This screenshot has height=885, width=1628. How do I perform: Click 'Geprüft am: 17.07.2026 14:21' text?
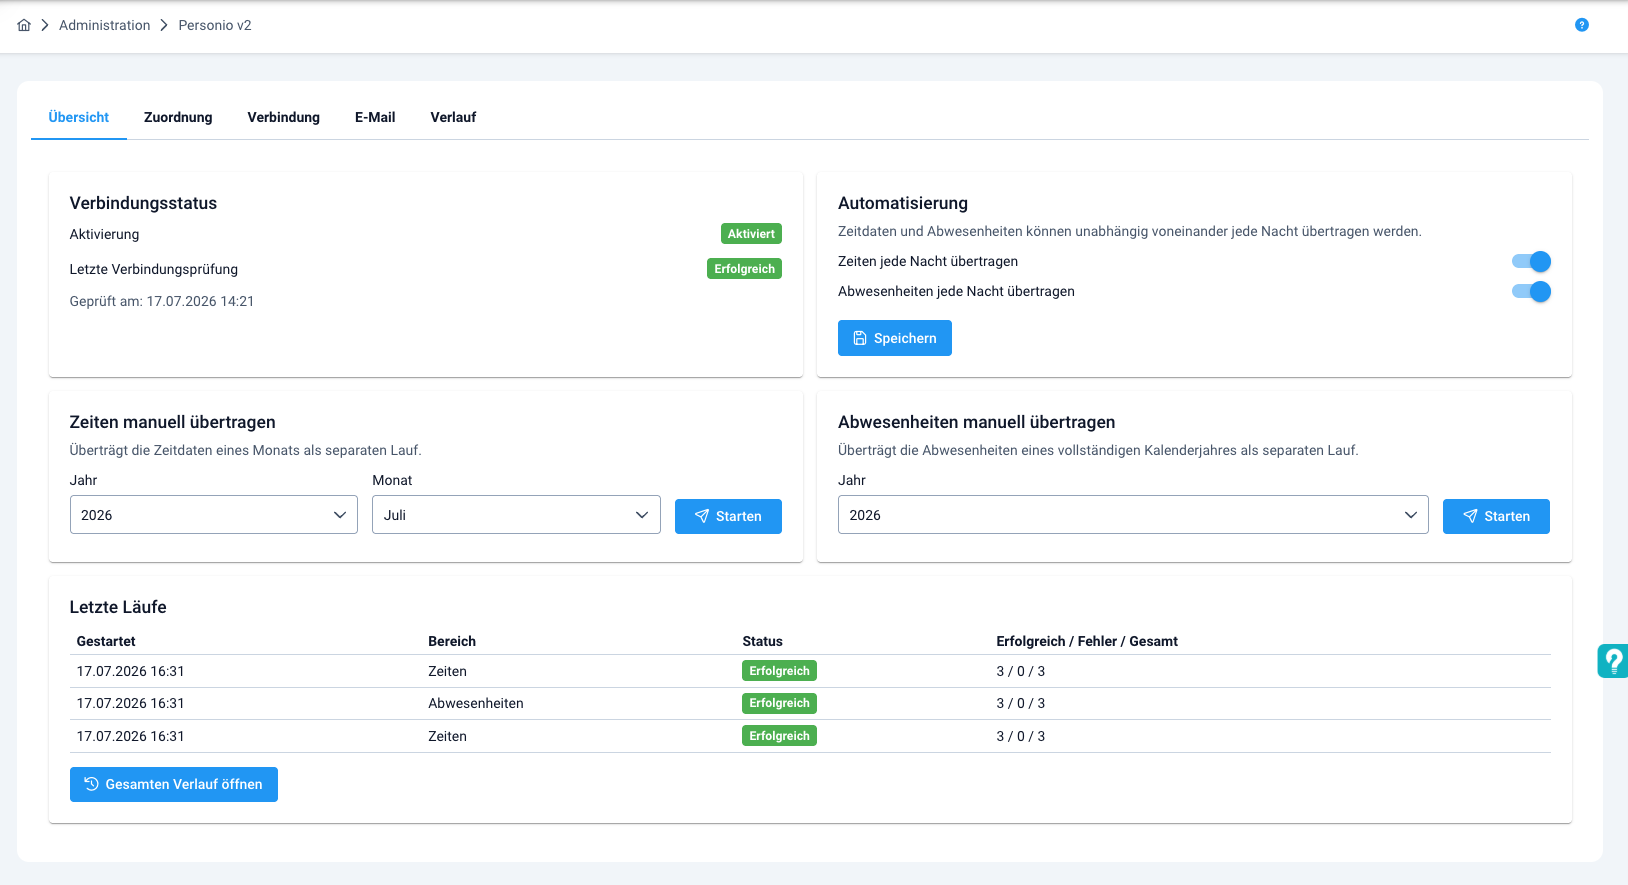coord(162,301)
